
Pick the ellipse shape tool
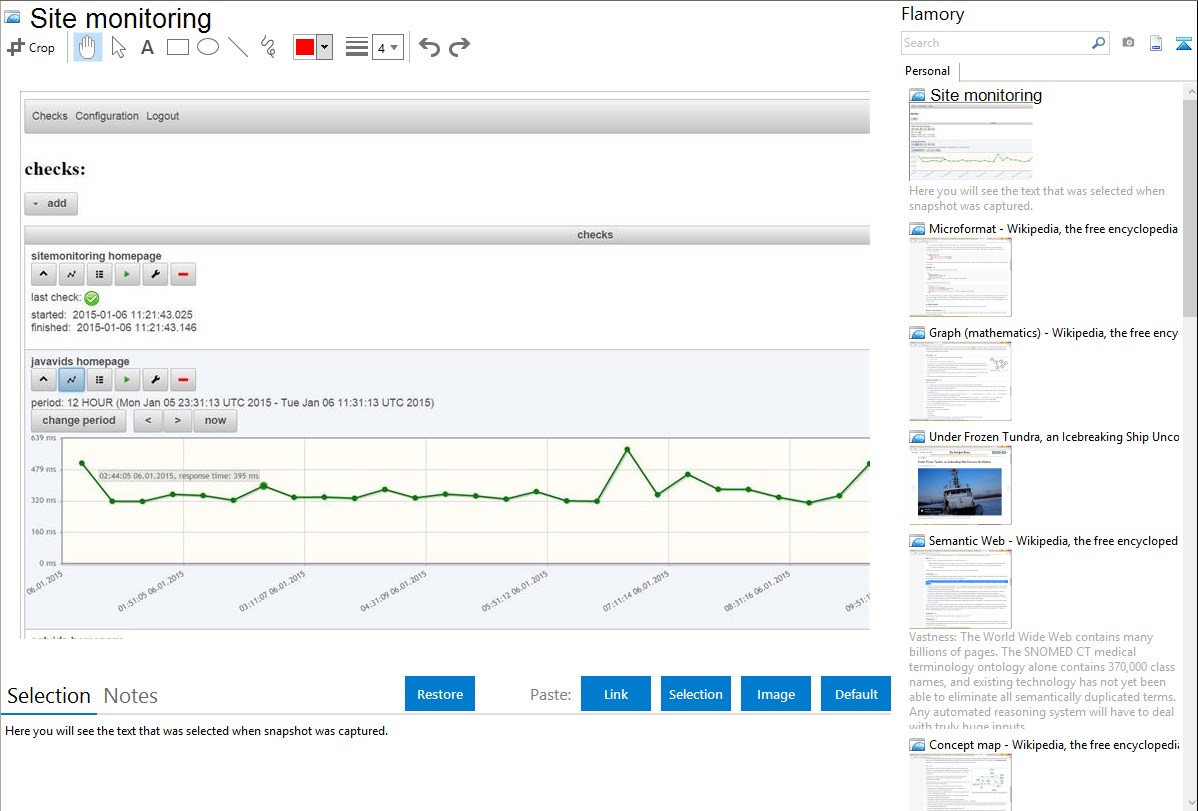click(x=208, y=47)
